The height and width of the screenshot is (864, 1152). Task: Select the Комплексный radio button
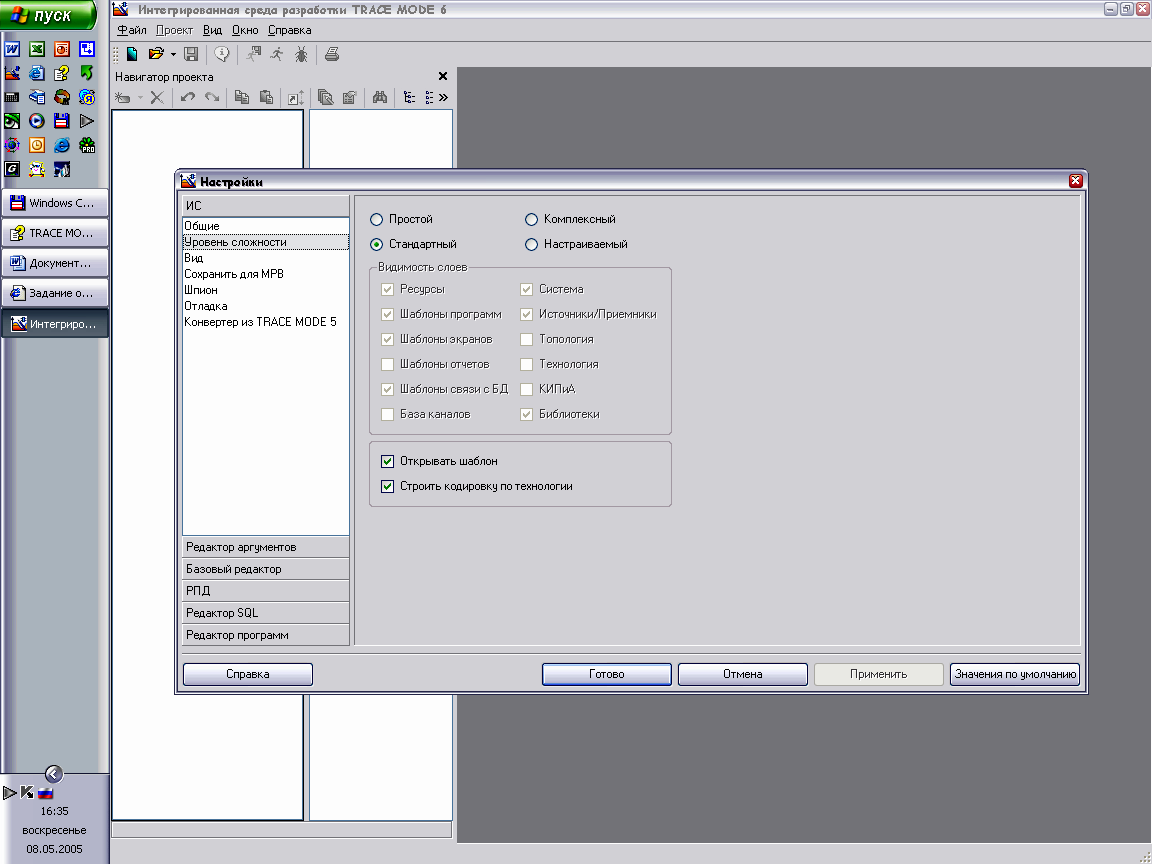pos(531,219)
